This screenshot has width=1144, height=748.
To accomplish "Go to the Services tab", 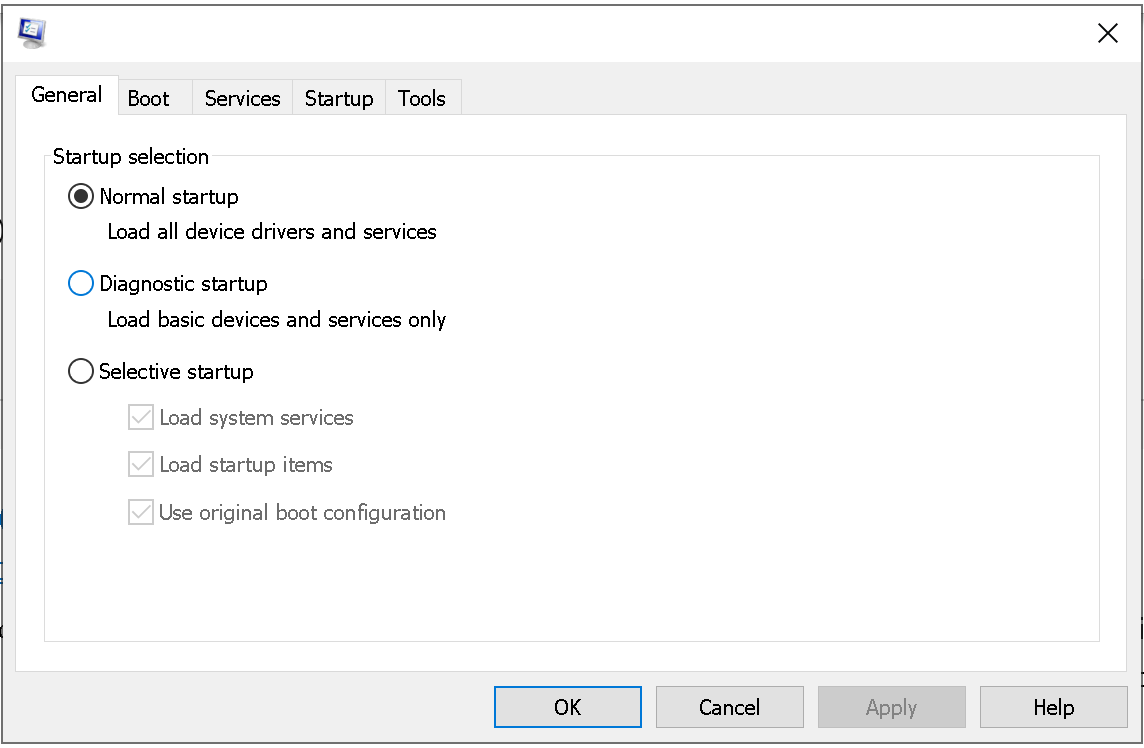I will click(x=242, y=98).
